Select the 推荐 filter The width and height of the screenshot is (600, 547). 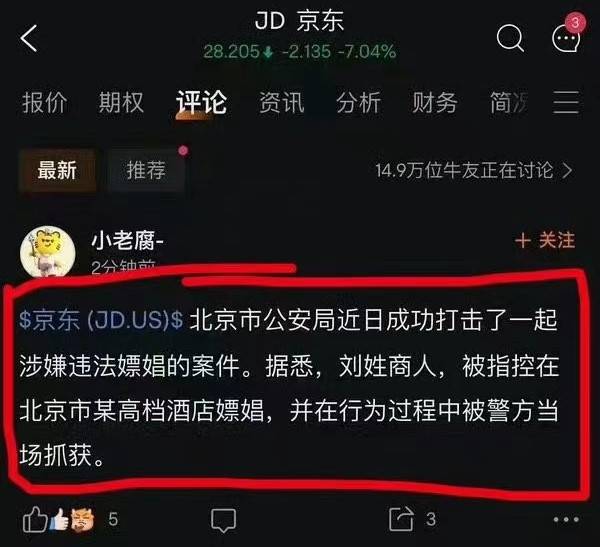[x=146, y=170]
